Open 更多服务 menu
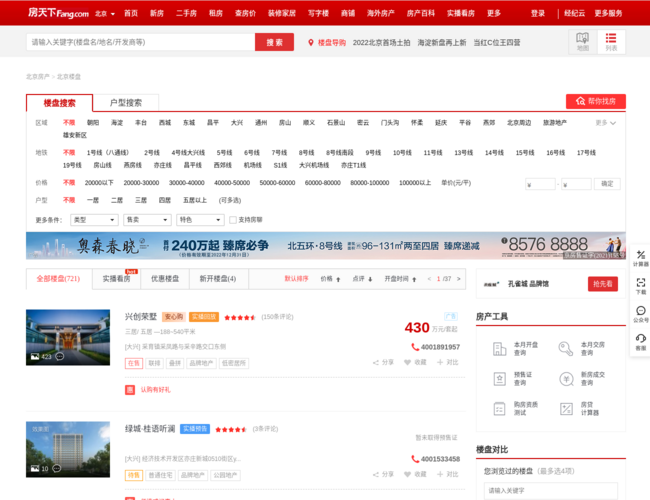 (x=608, y=13)
